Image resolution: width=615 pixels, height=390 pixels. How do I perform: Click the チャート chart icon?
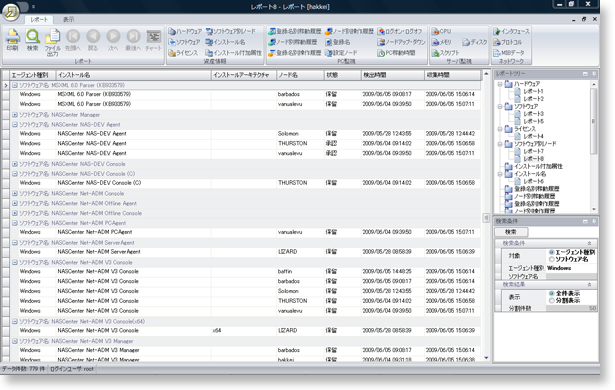[153, 40]
